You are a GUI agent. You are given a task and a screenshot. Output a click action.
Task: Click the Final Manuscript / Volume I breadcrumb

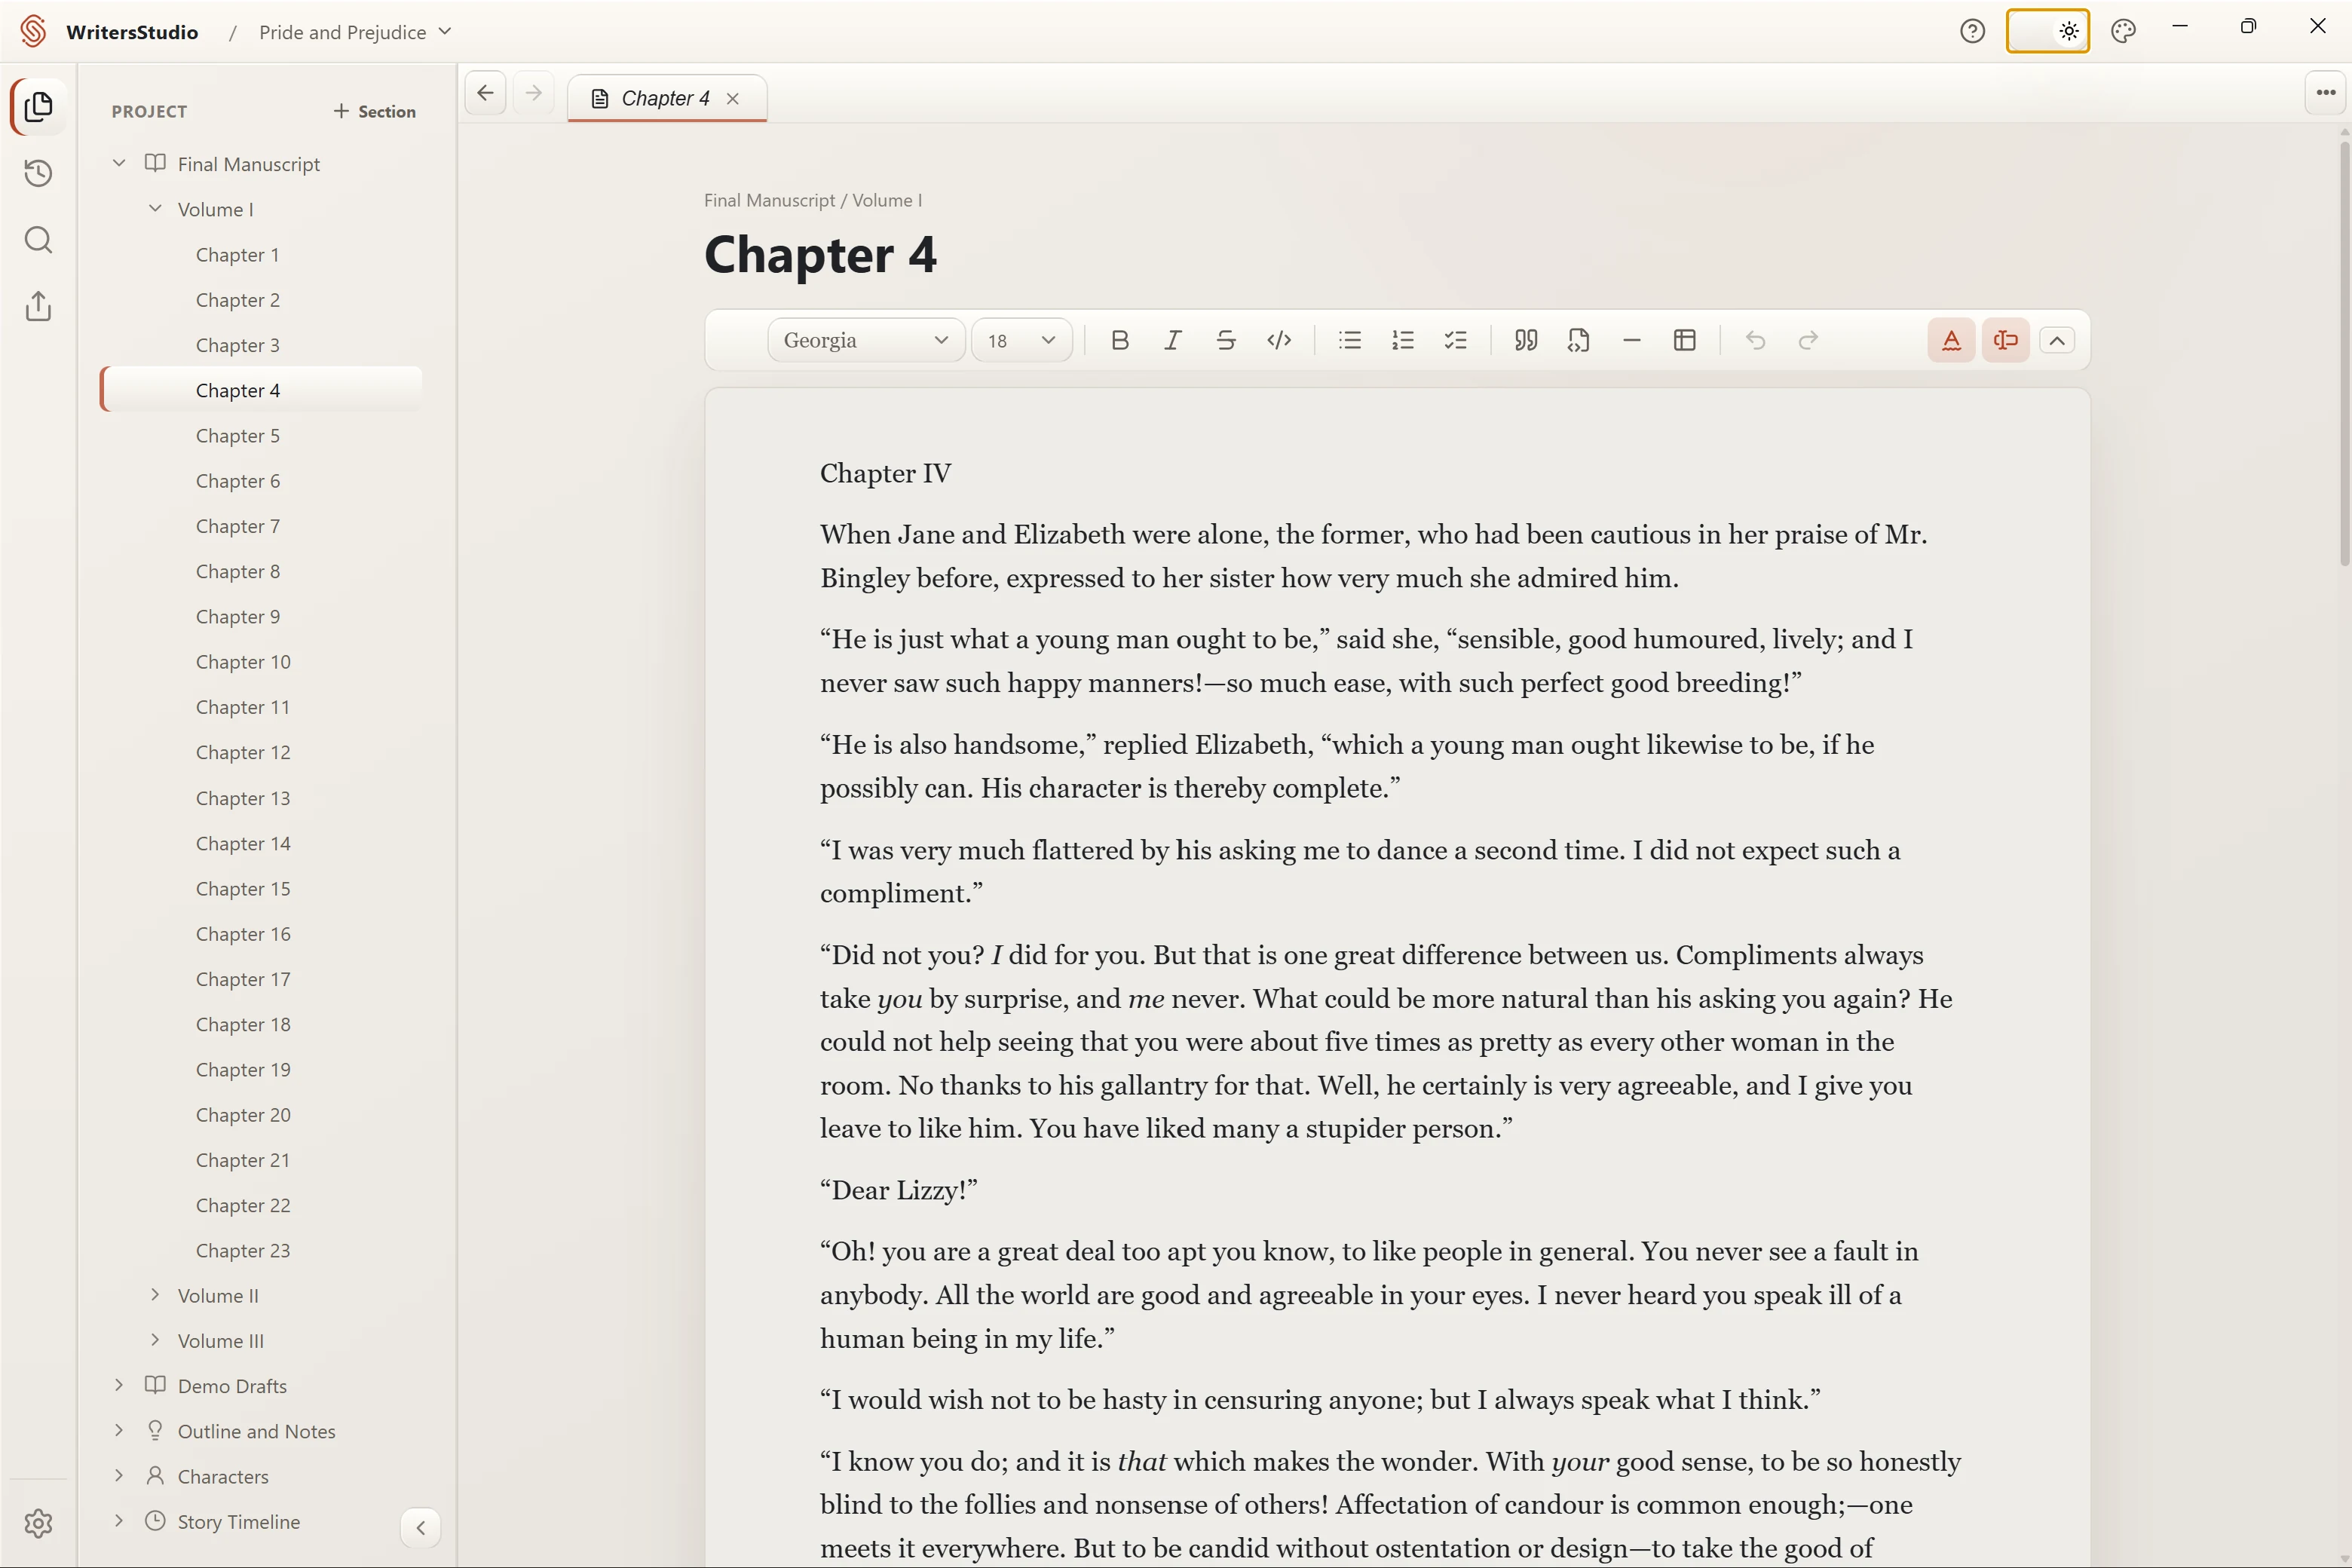[x=813, y=200]
